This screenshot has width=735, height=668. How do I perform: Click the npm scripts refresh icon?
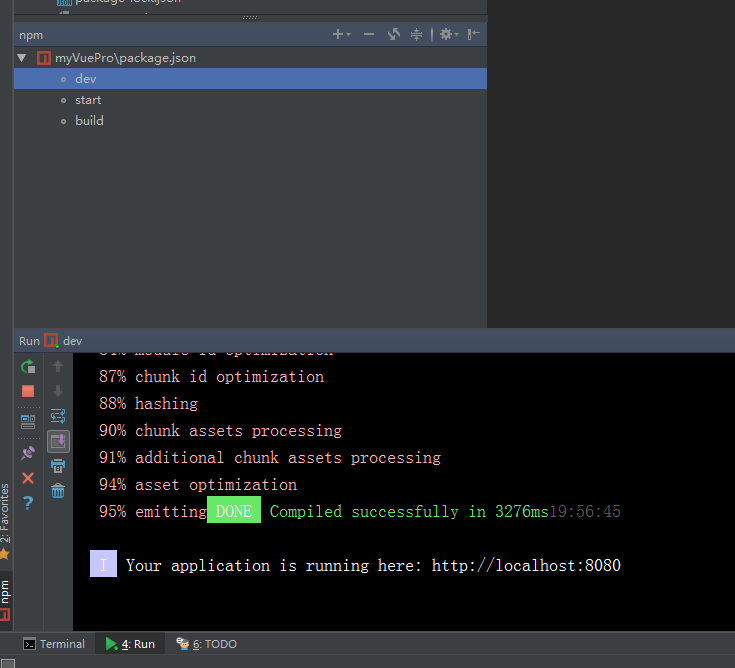[x=394, y=34]
